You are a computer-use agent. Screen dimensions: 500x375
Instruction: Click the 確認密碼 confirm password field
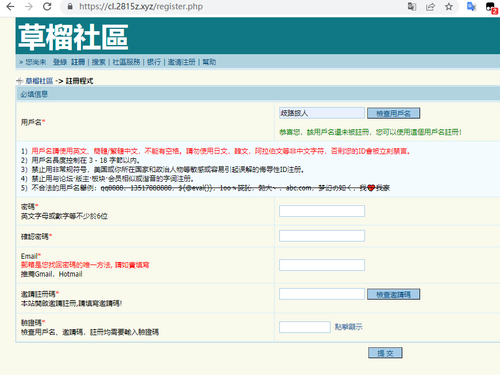(322, 236)
